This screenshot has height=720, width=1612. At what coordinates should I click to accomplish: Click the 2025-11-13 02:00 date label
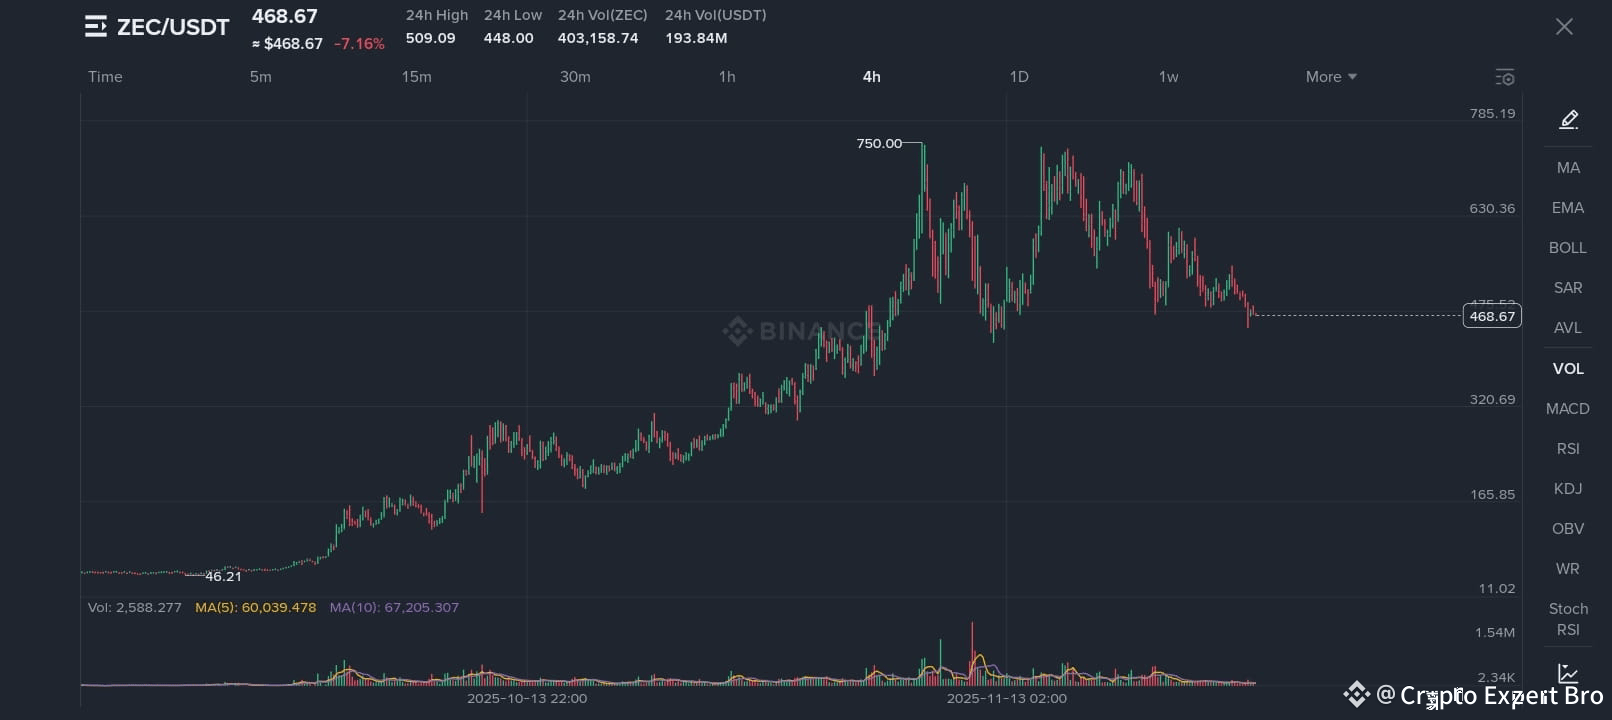click(x=1007, y=698)
